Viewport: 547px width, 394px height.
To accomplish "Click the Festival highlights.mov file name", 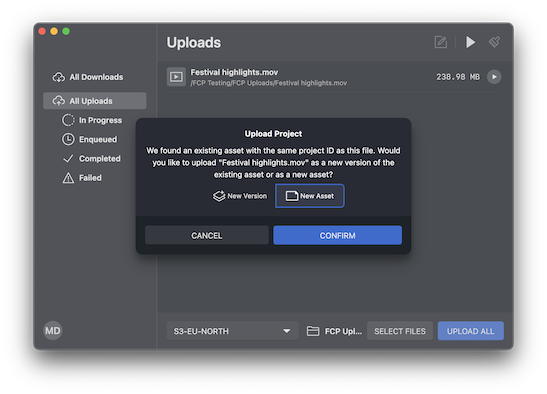I will 234,72.
